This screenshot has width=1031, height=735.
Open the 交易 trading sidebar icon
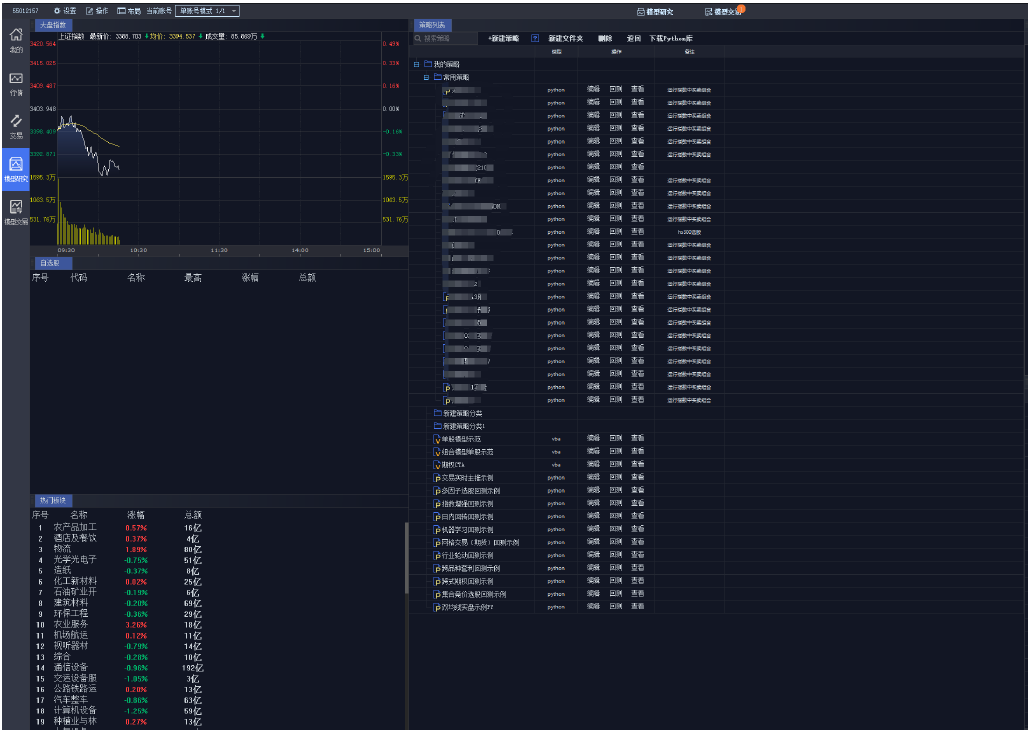click(16, 126)
